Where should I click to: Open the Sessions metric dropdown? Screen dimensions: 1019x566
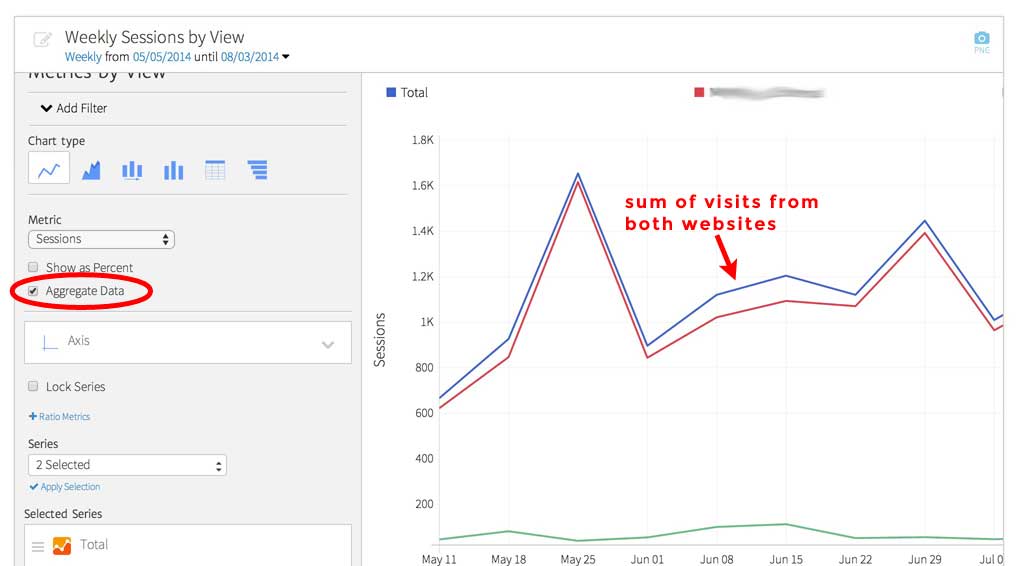click(x=101, y=239)
